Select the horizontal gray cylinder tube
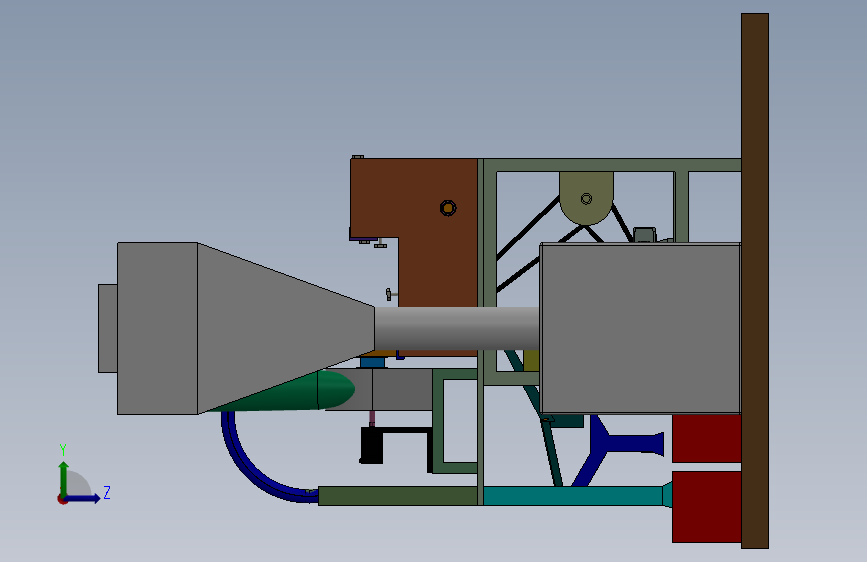The width and height of the screenshot is (867, 562). point(457,329)
